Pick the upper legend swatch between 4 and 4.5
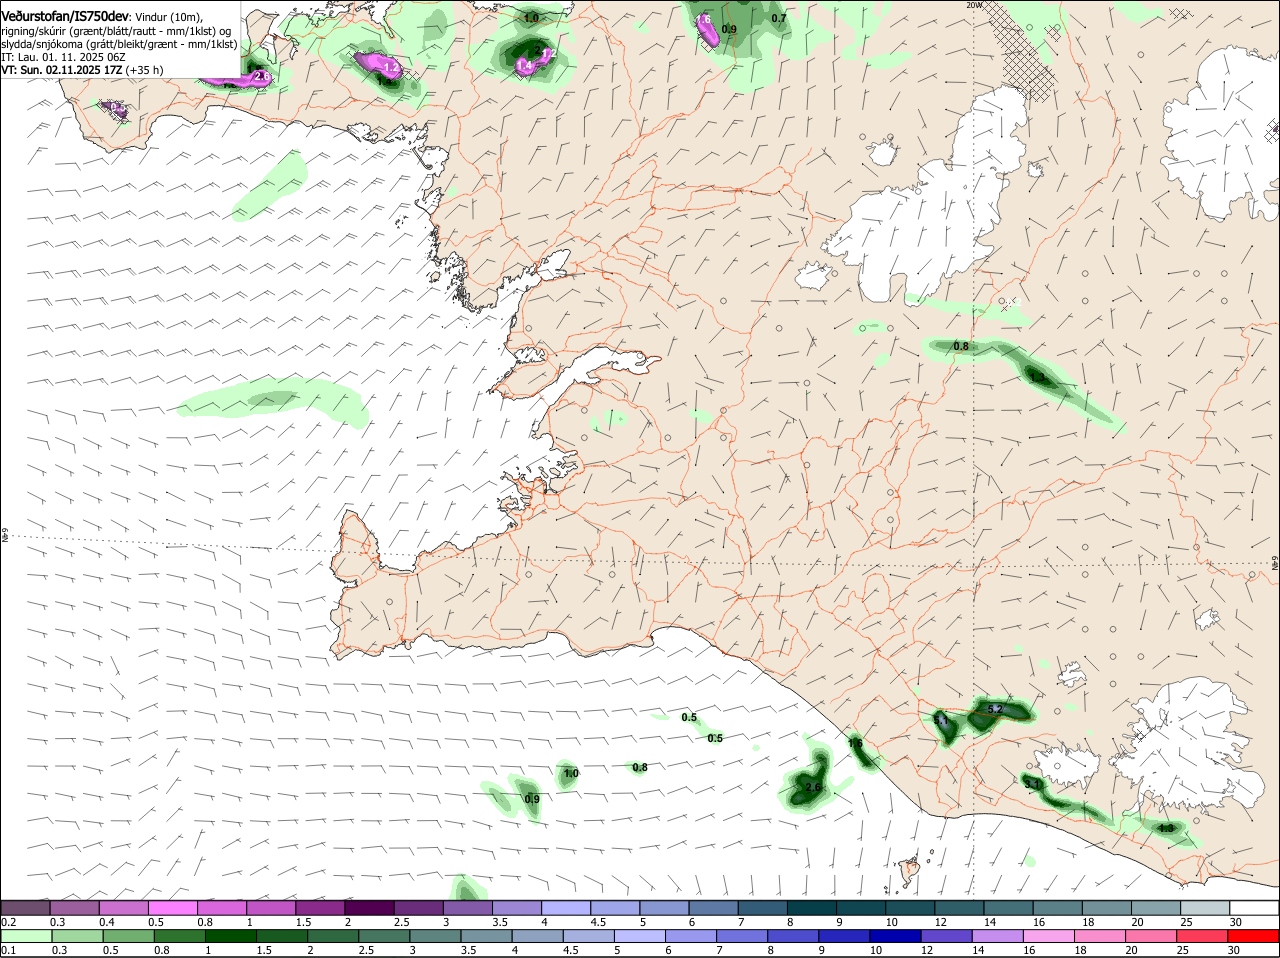This screenshot has width=1280, height=958. [565, 907]
